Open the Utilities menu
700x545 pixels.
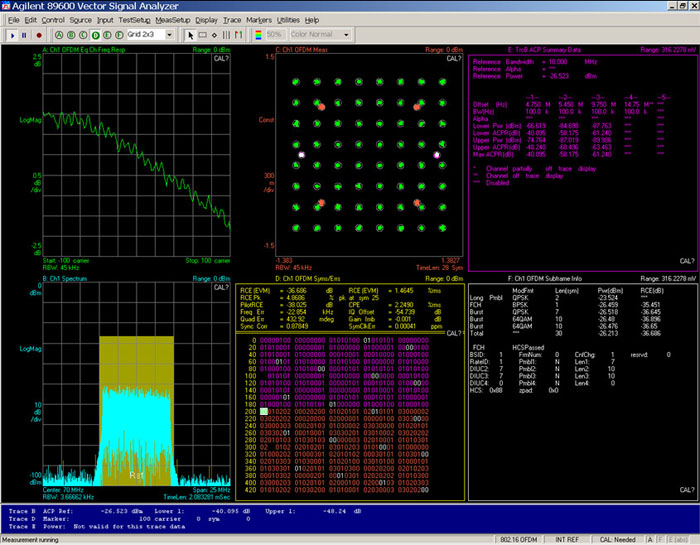[288, 20]
